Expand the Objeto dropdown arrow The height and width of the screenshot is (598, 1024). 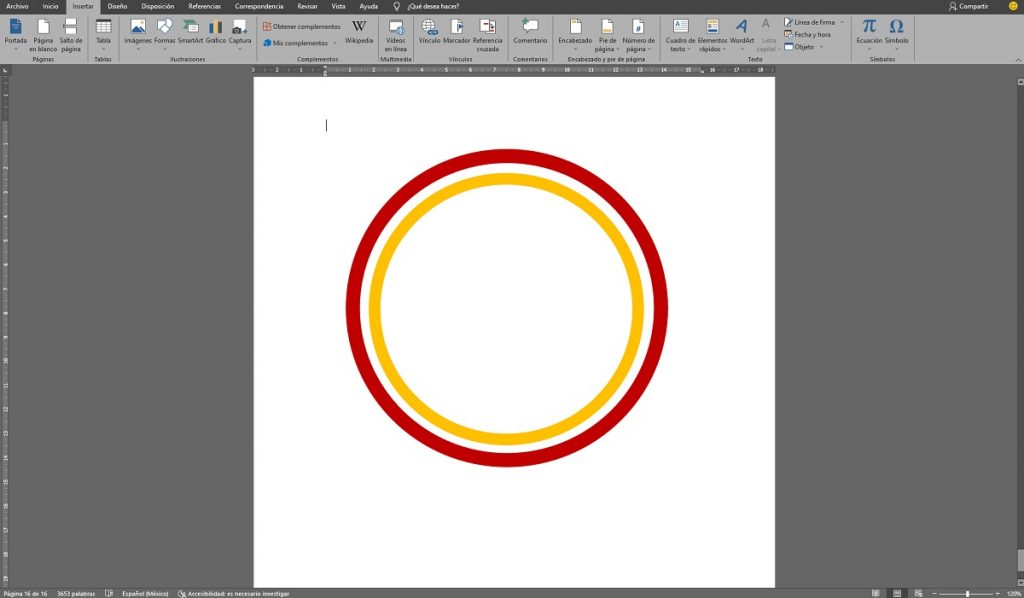point(820,47)
